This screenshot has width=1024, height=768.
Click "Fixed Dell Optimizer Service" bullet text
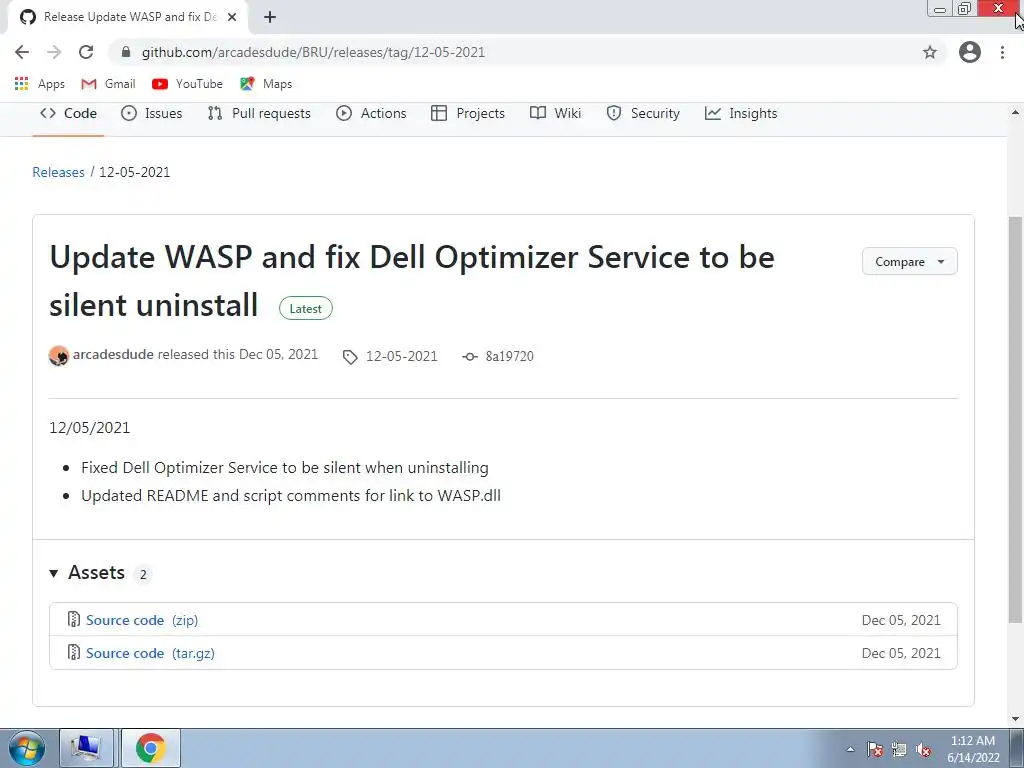(x=285, y=468)
